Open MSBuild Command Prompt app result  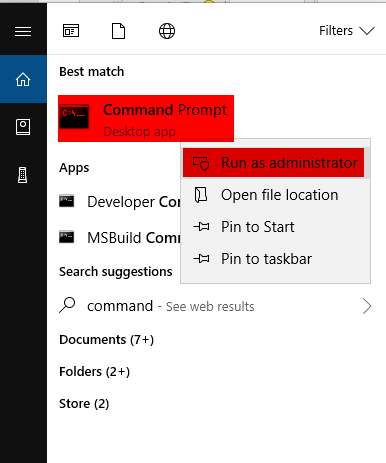pyautogui.click(x=119, y=238)
